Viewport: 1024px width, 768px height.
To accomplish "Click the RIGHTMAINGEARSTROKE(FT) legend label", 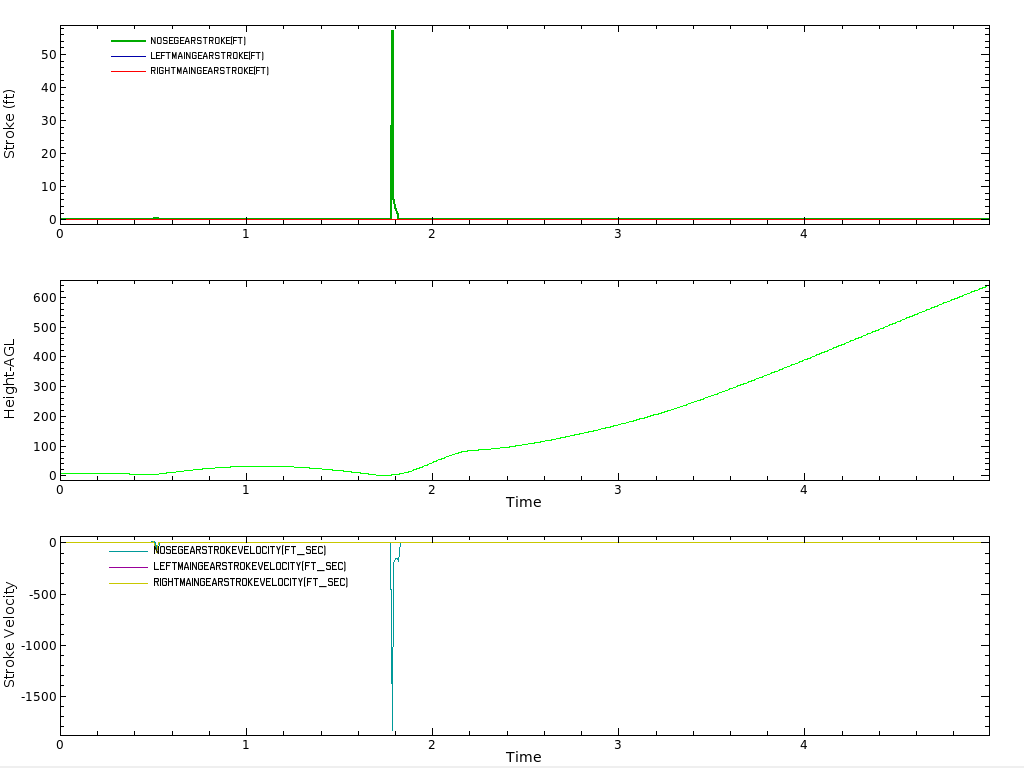I will click(x=209, y=71).
